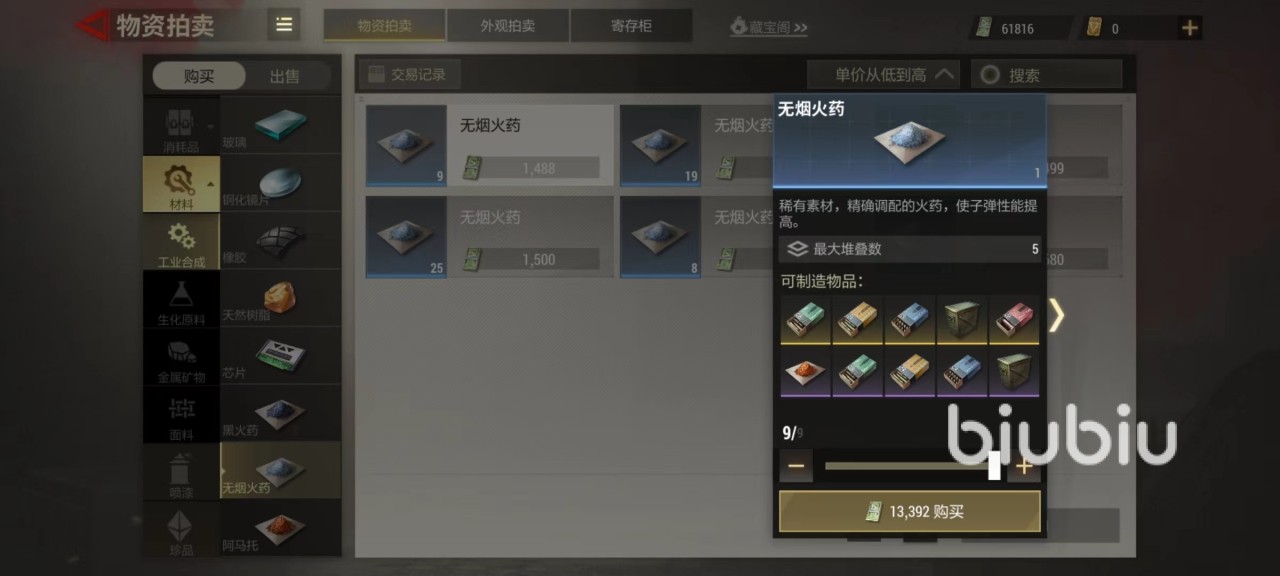Expand next page of craftable items arrow
The width and height of the screenshot is (1280, 576).
[x=1056, y=317]
